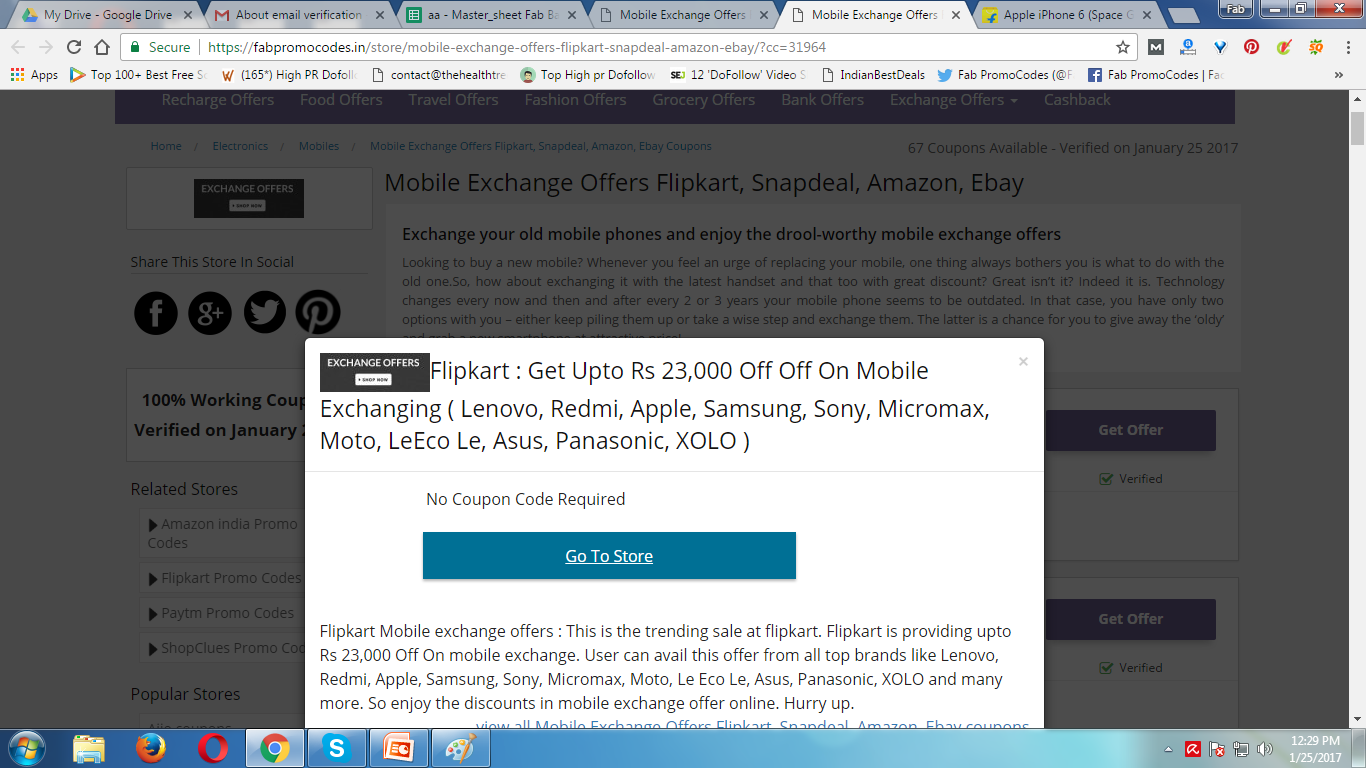
Task: Open the Apple iPhone 6 tab
Action: [1066, 15]
